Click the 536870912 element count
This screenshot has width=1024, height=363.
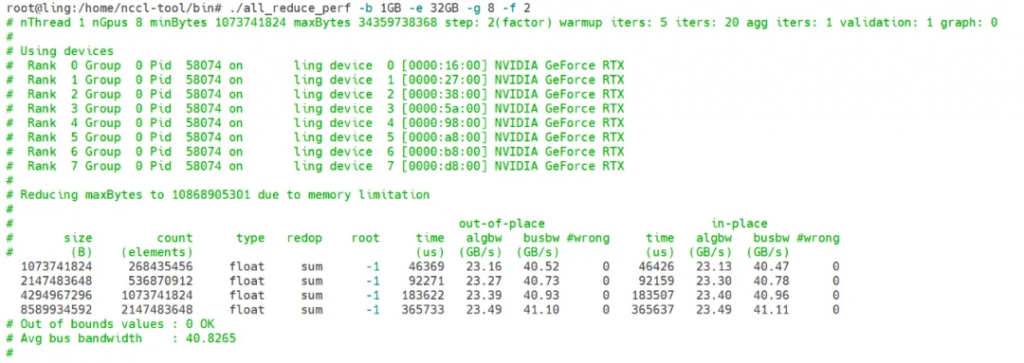click(161, 281)
